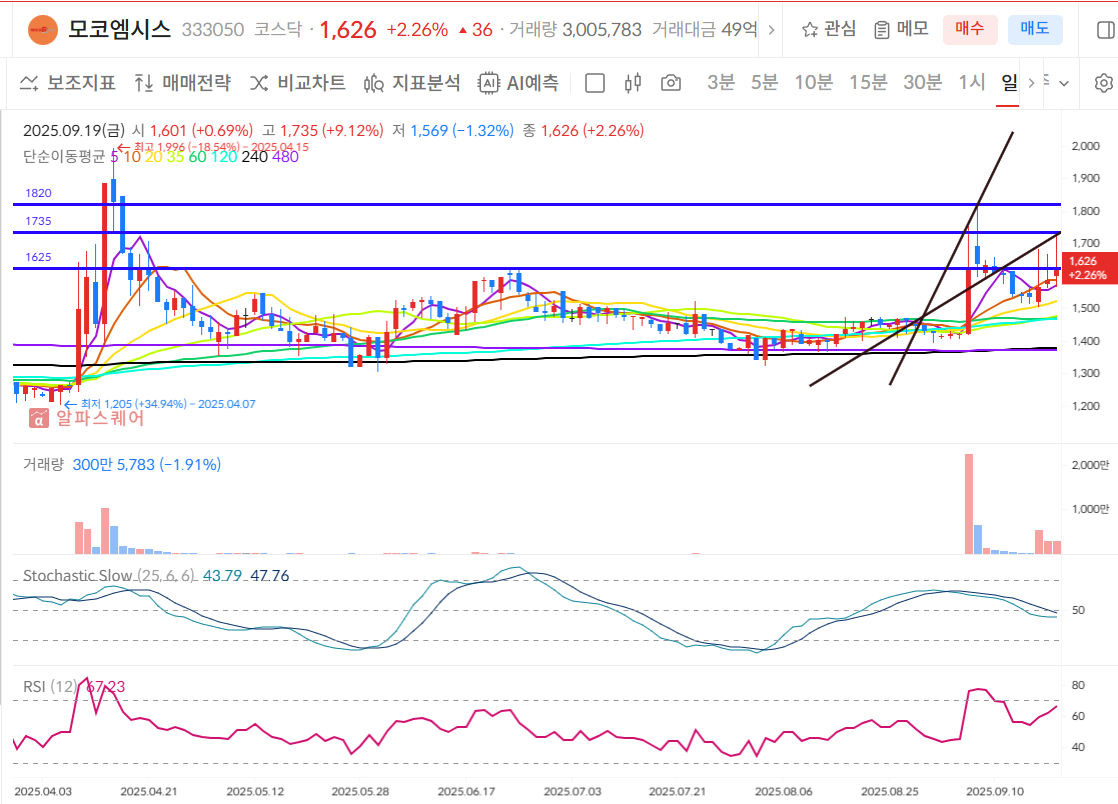Select the 일 daily timeframe tab
This screenshot has width=1118, height=804.
1009,83
